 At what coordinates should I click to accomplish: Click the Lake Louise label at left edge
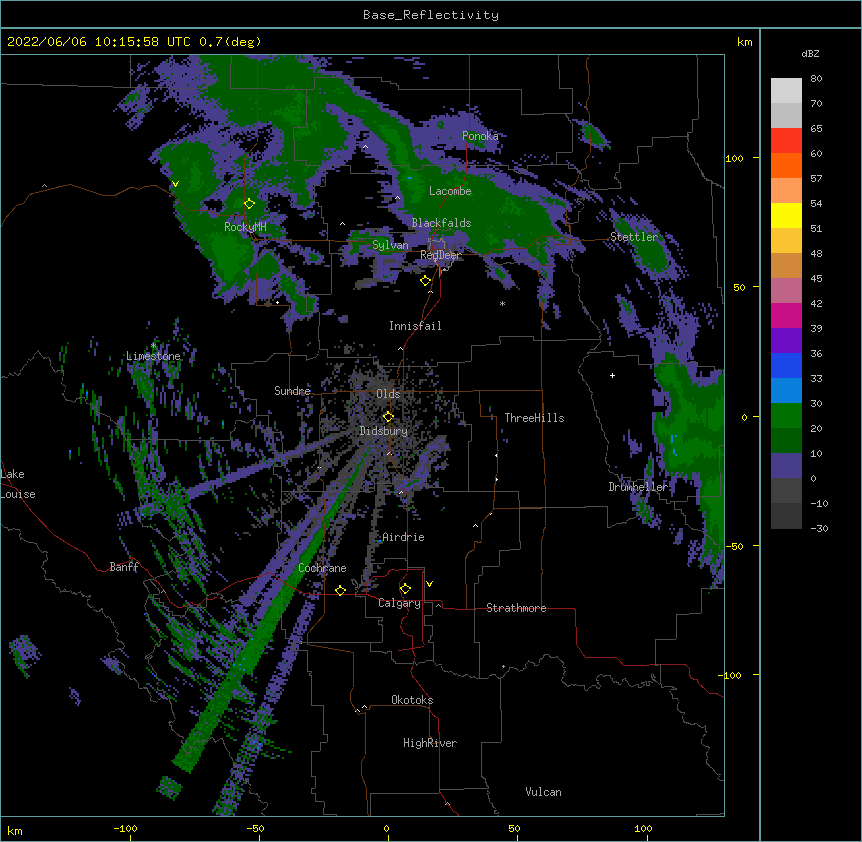tap(17, 484)
